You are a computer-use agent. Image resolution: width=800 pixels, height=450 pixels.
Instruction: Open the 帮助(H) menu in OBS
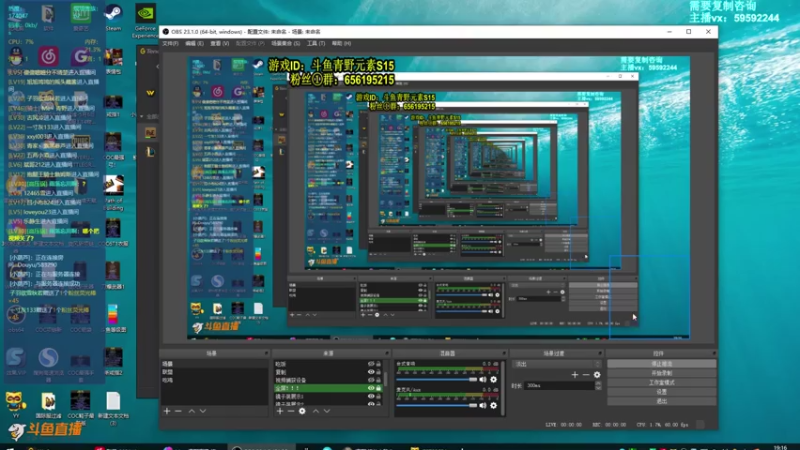click(341, 44)
